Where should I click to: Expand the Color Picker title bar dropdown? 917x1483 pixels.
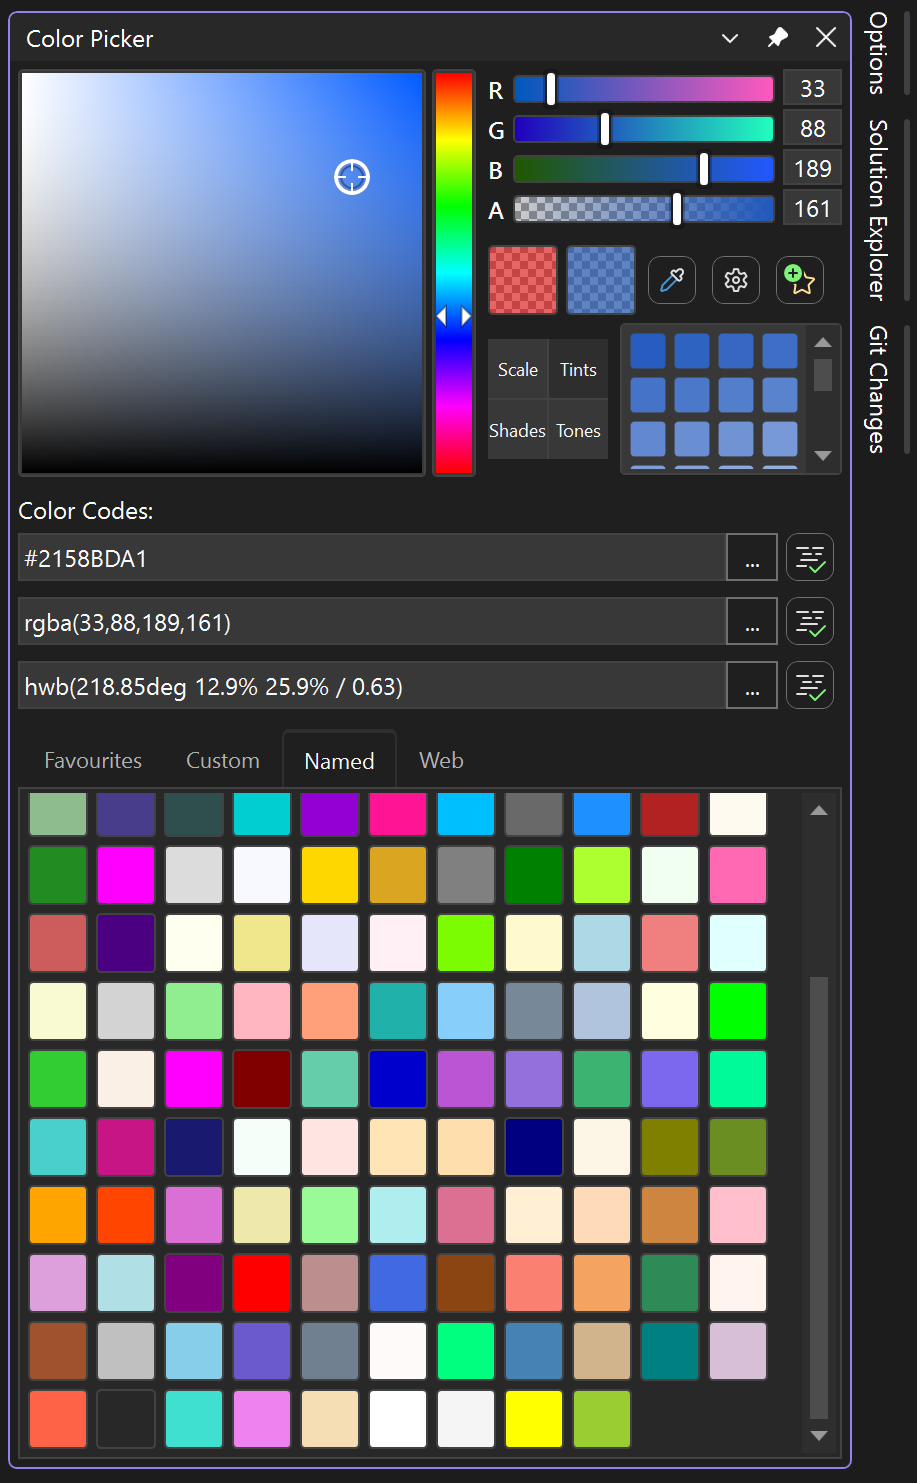pyautogui.click(x=729, y=37)
